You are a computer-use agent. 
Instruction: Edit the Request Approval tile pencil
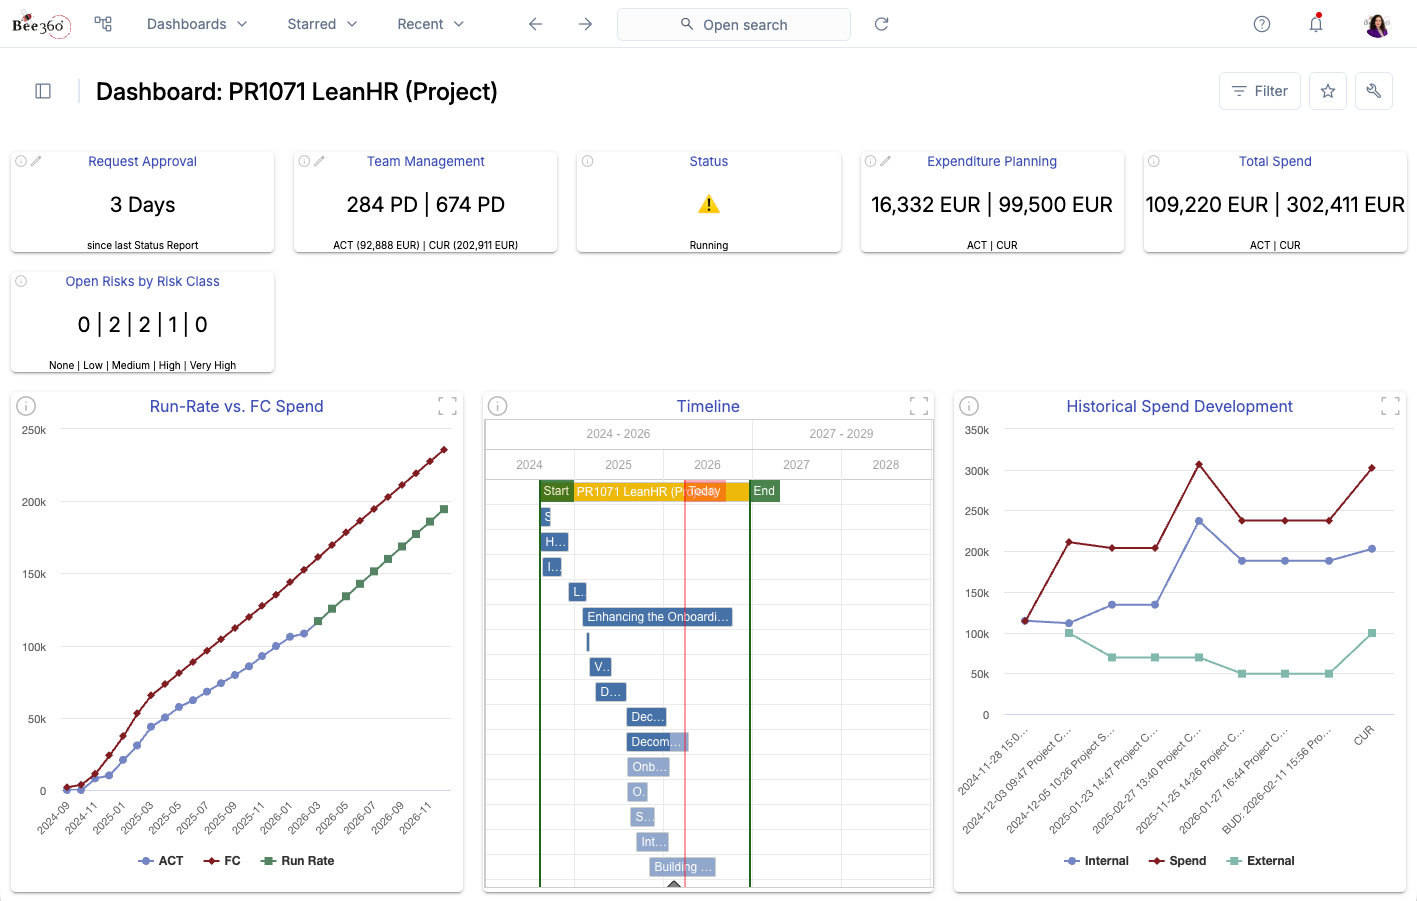click(36, 161)
